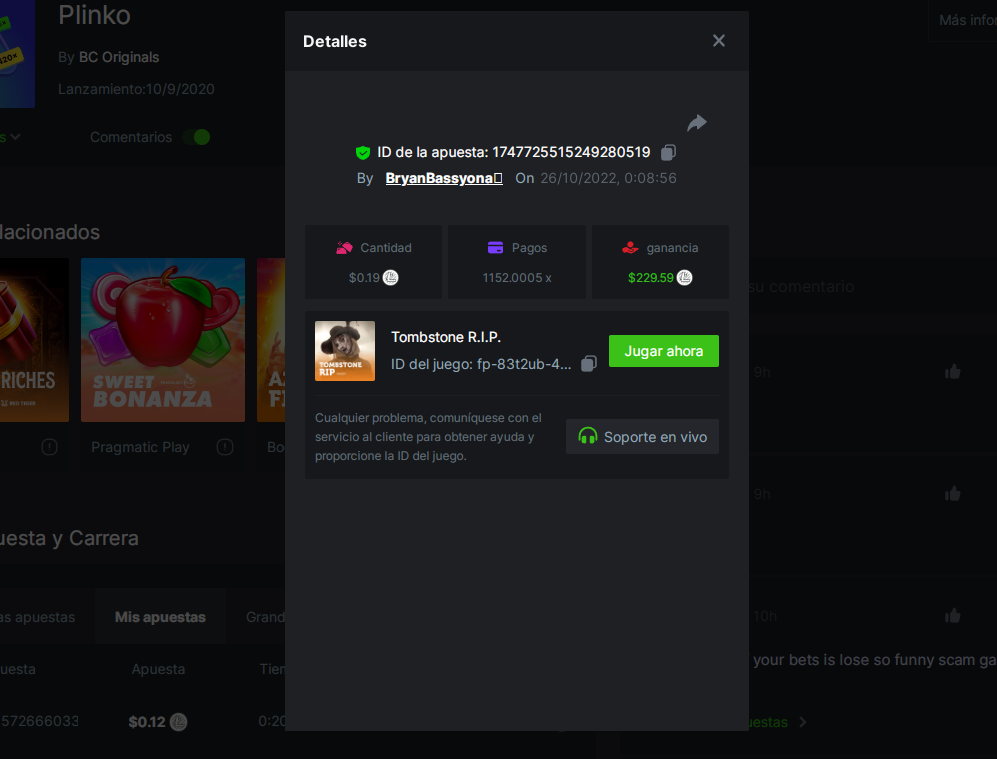The image size is (997, 759).
Task: Click the coin icon next to $229.59
Action: 684,278
